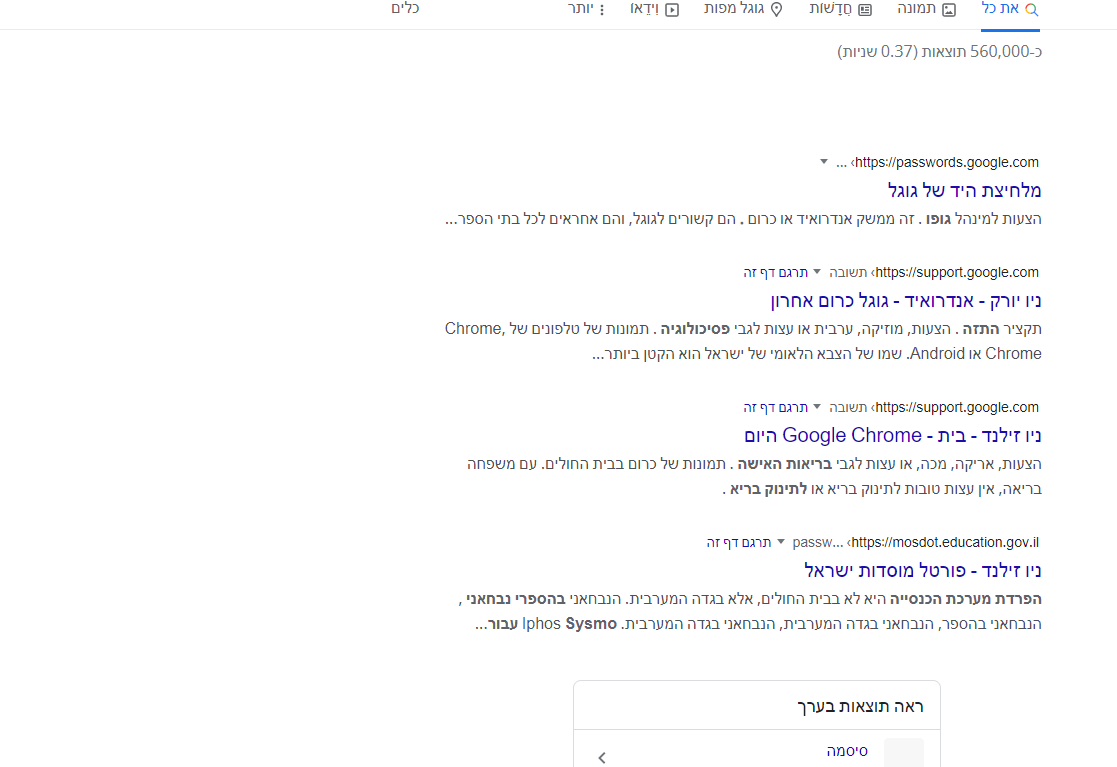Open result 'ניו זילנד - בית - Google Chrome היום'
The image size is (1117, 767).
893,435
